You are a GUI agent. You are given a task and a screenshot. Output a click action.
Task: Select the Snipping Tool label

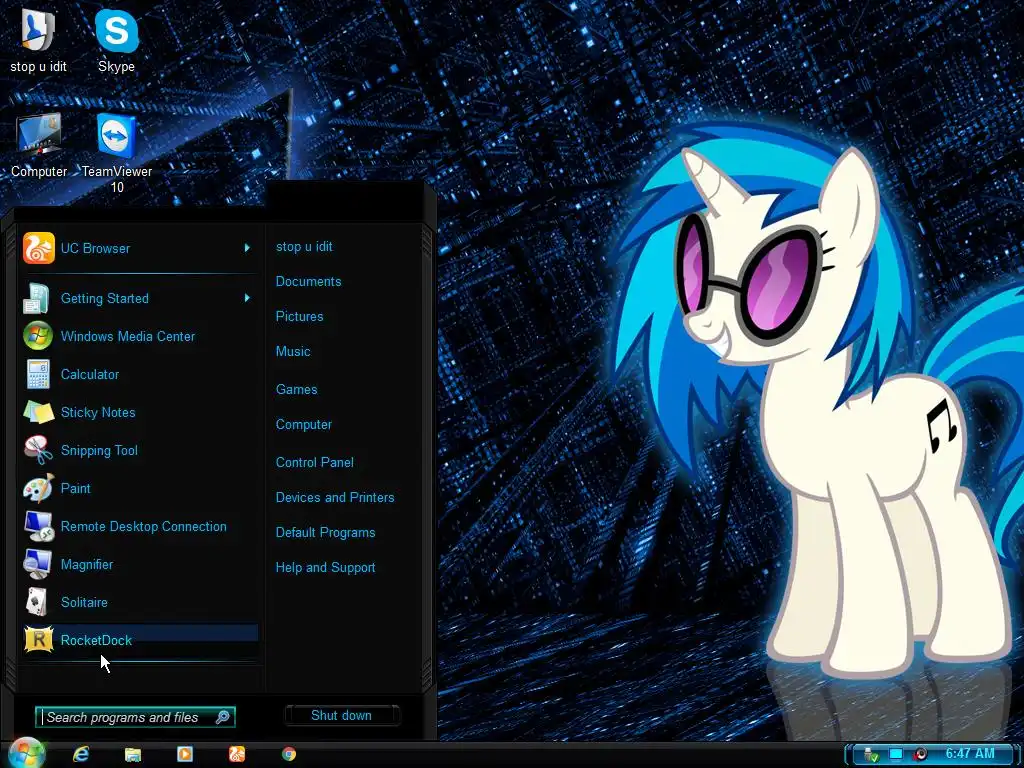point(99,451)
